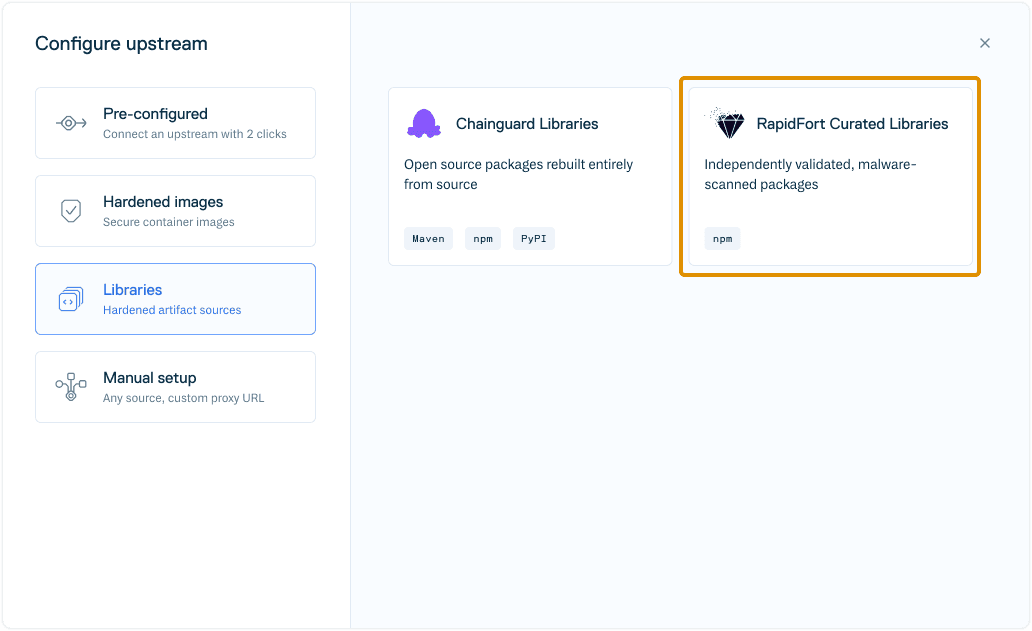Click the Pre-configured upstream connector icon

tap(71, 123)
